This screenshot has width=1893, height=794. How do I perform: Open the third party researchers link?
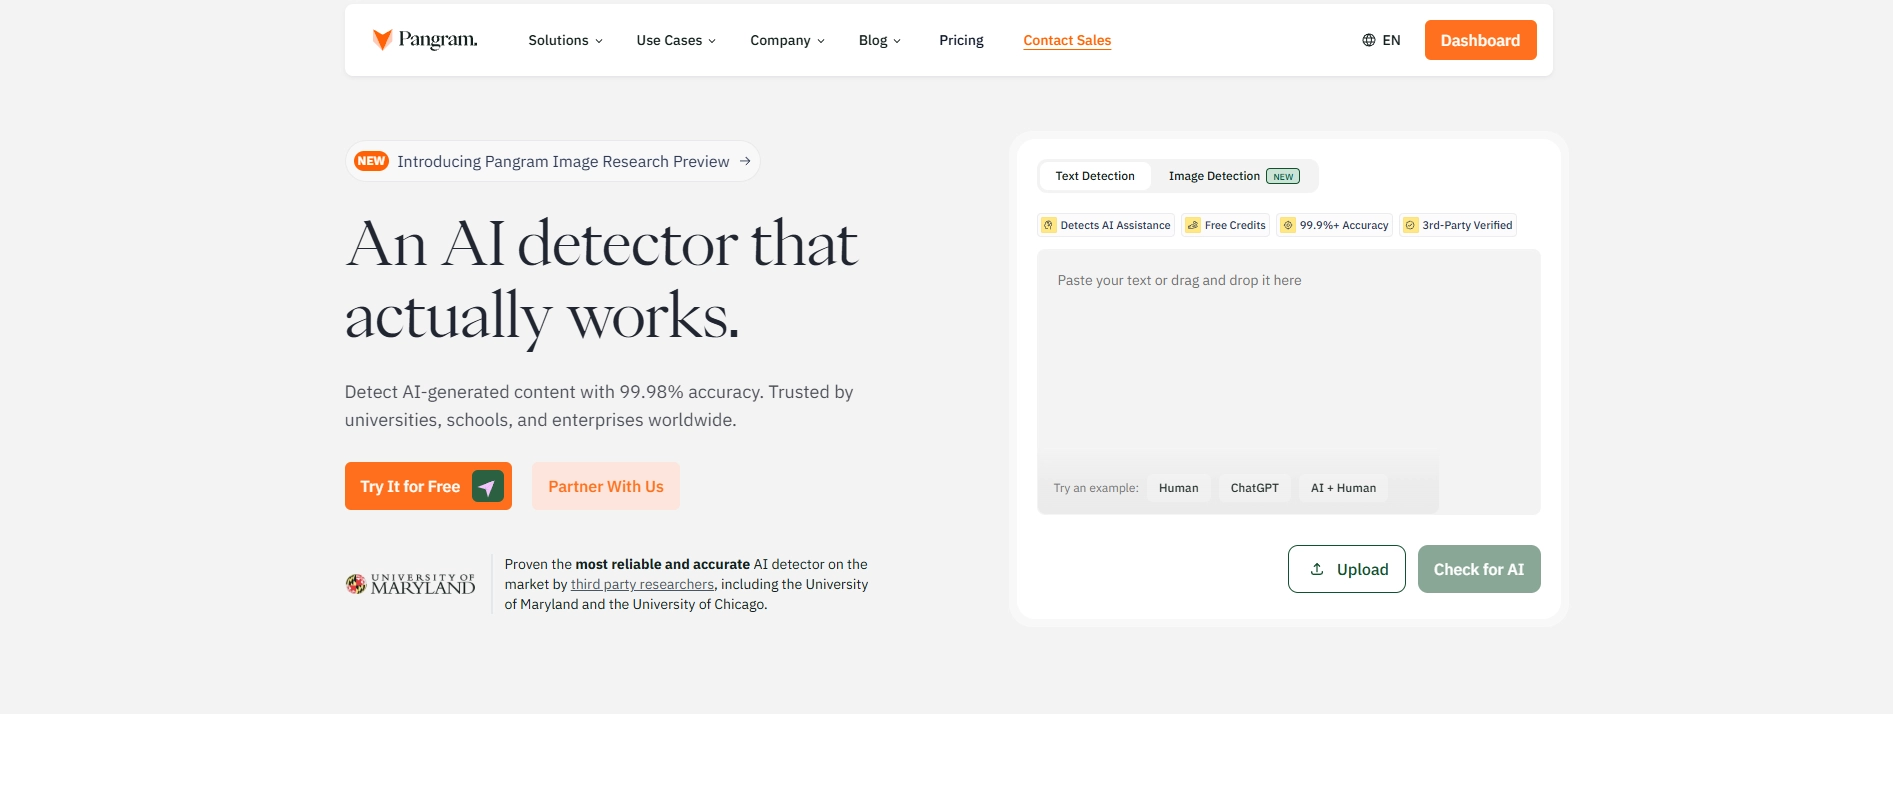point(642,584)
